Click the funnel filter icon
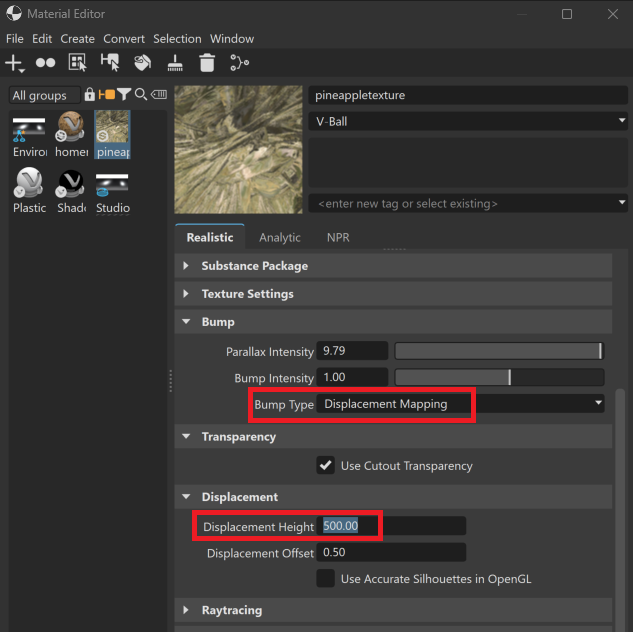This screenshot has height=632, width=633. pos(124,94)
